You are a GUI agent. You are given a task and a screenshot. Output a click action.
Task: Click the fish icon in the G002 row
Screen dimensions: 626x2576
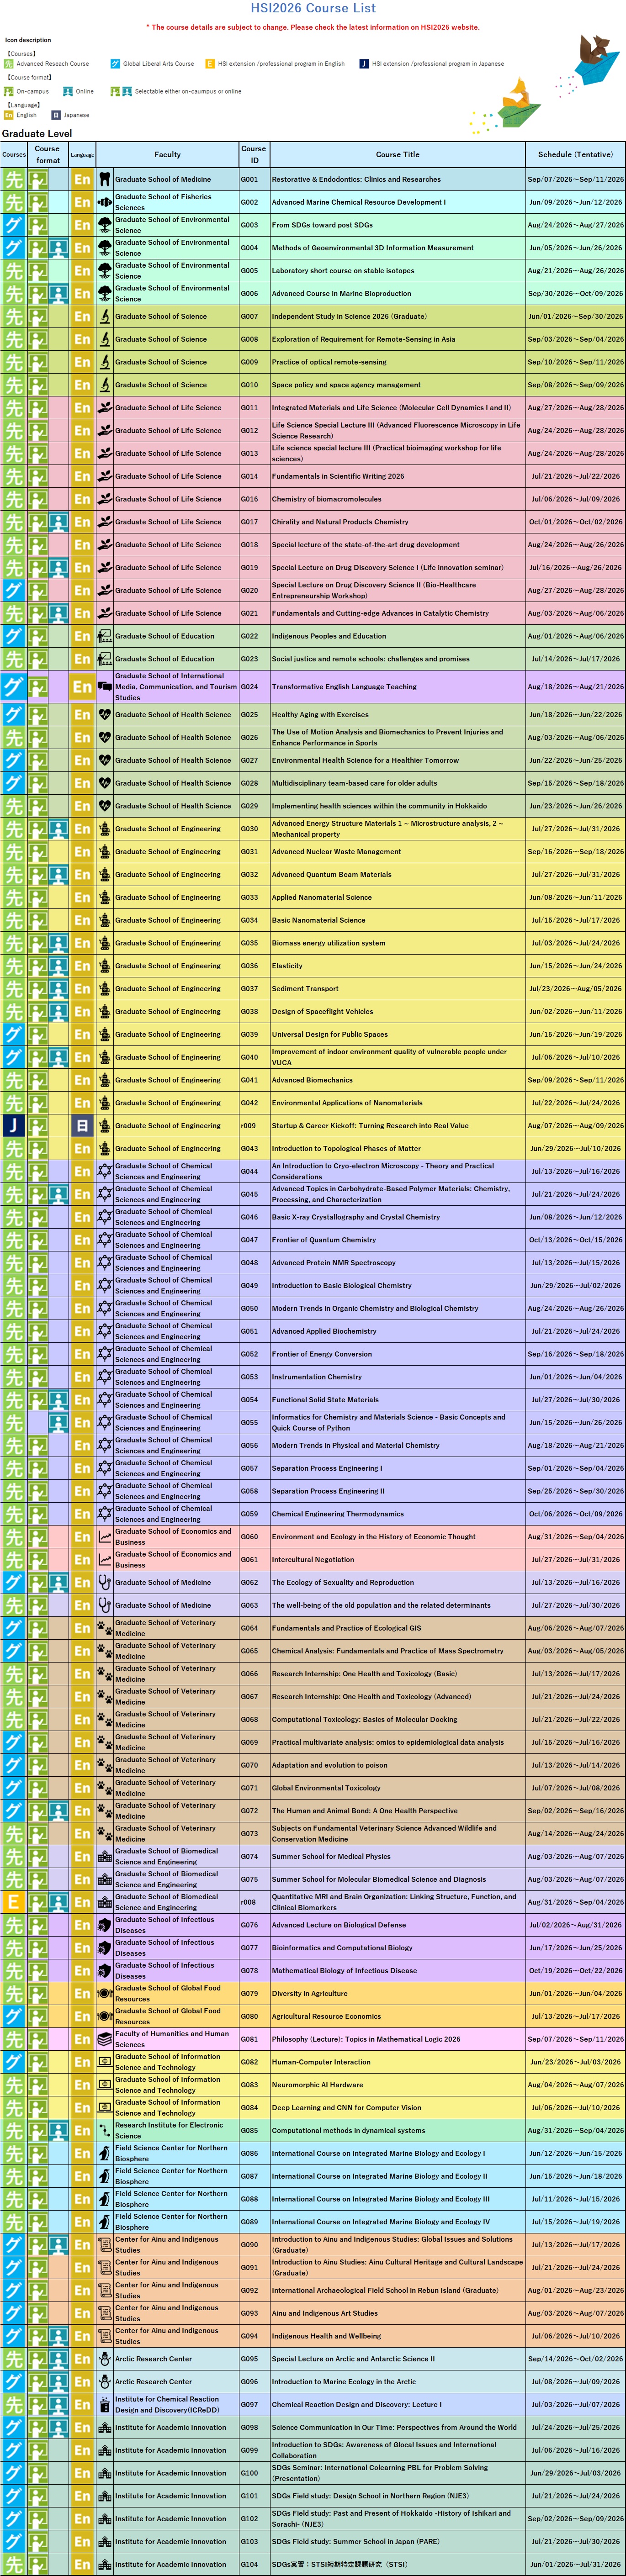[x=105, y=202]
